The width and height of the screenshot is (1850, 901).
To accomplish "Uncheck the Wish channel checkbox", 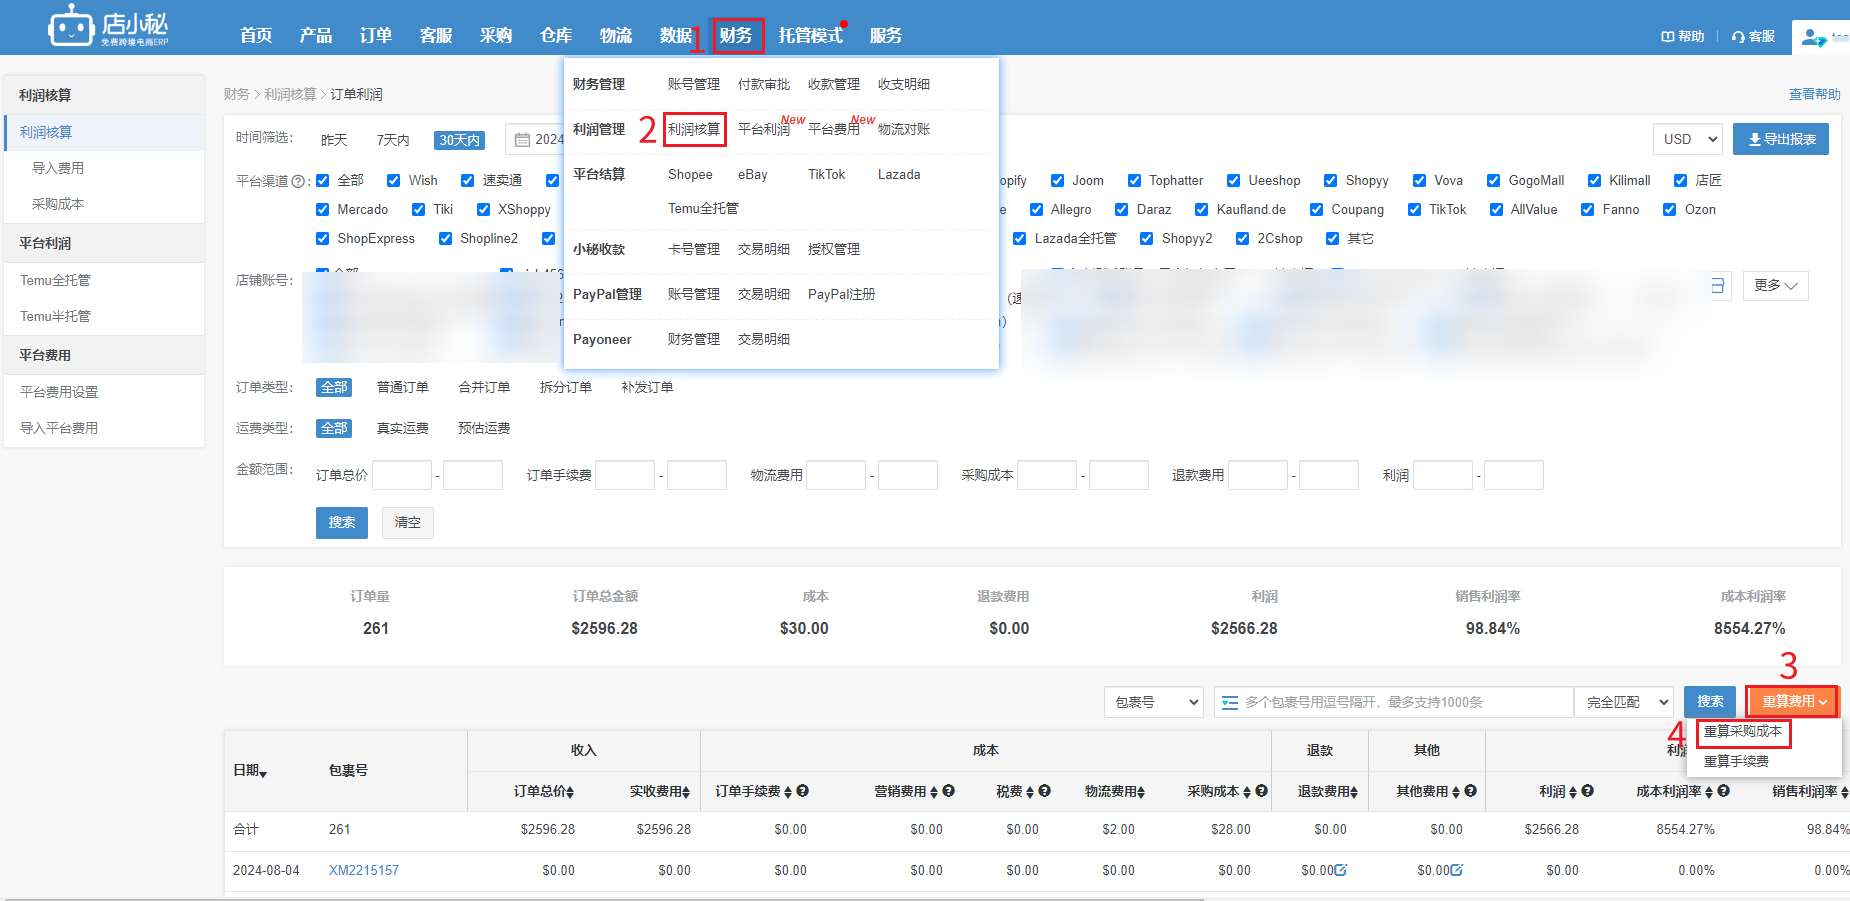I will (x=394, y=181).
